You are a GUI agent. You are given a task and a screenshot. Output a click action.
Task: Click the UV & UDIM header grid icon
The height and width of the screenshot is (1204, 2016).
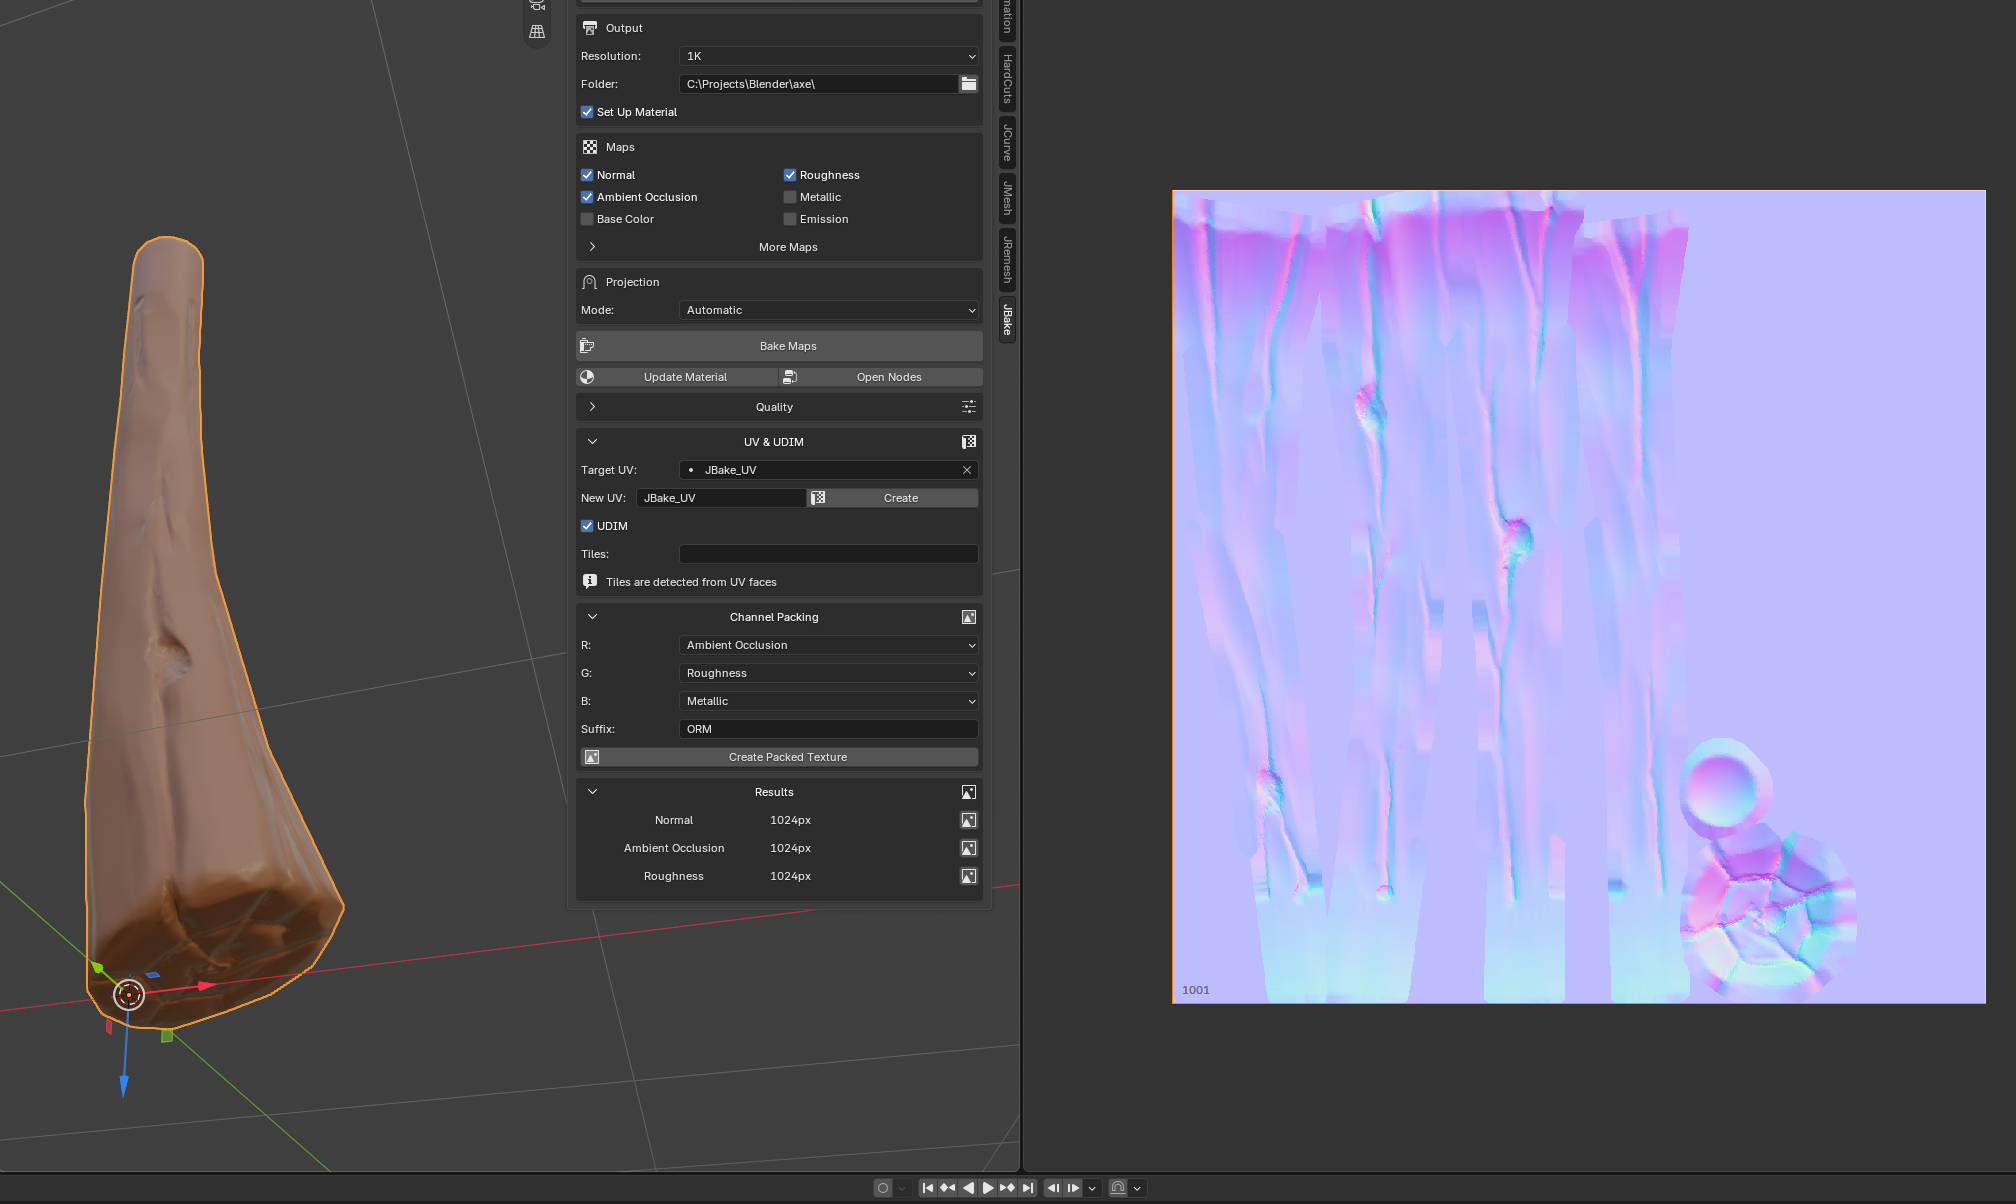coord(968,442)
